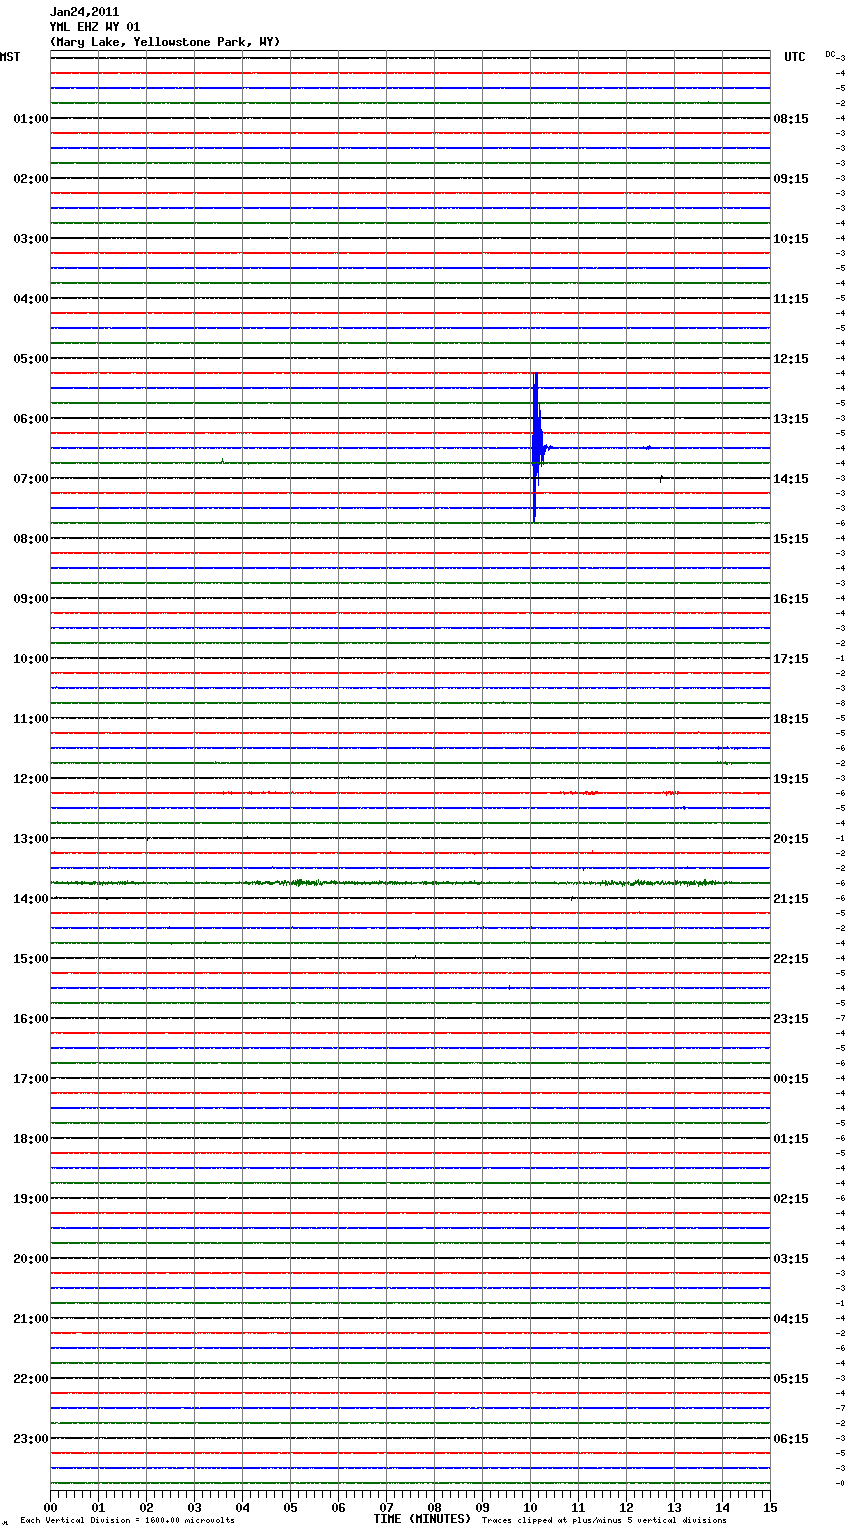Click the UTC time label "10:15"
This screenshot has height=1534, width=850.
(x=791, y=239)
